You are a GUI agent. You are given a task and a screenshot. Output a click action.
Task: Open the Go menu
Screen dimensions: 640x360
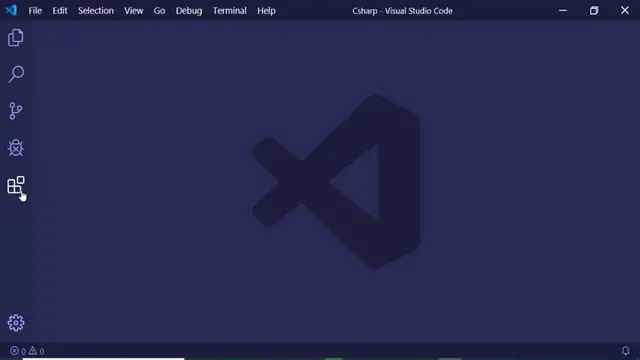(159, 11)
